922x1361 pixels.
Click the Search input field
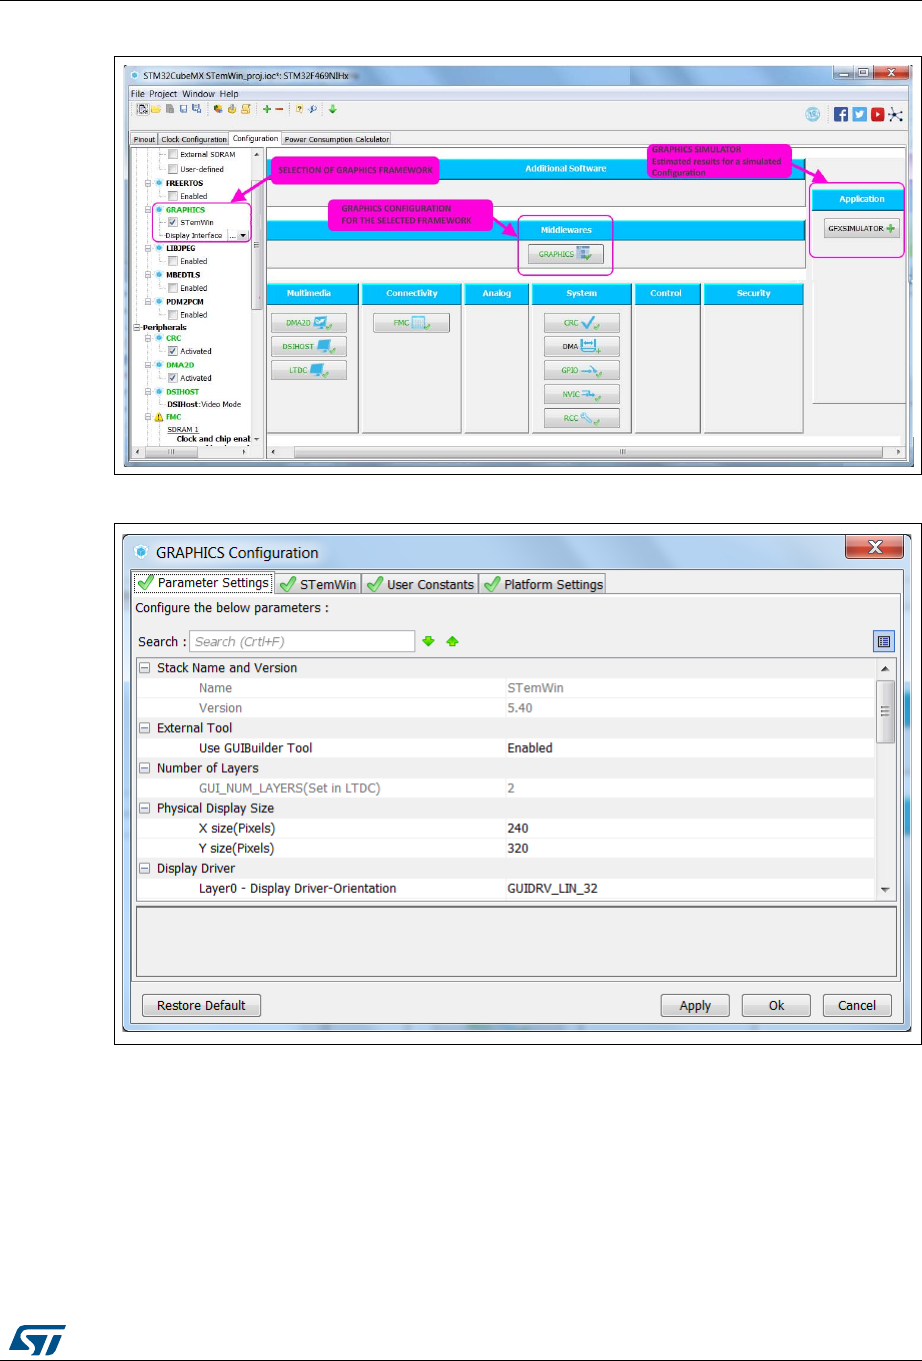pyautogui.click(x=301, y=641)
